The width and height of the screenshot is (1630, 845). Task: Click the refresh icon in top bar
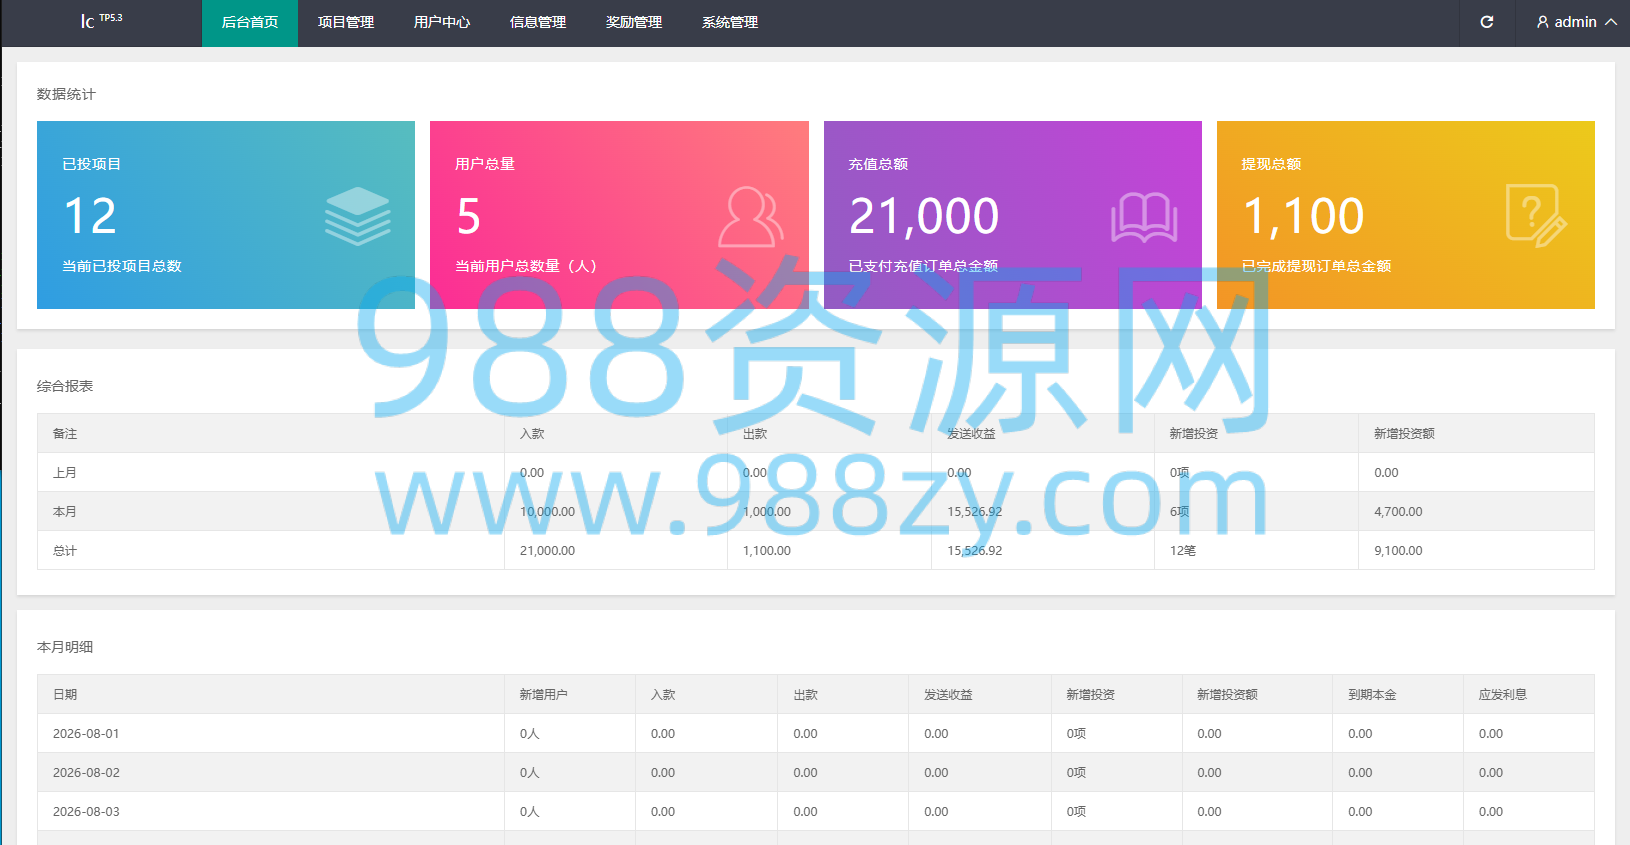(1487, 22)
